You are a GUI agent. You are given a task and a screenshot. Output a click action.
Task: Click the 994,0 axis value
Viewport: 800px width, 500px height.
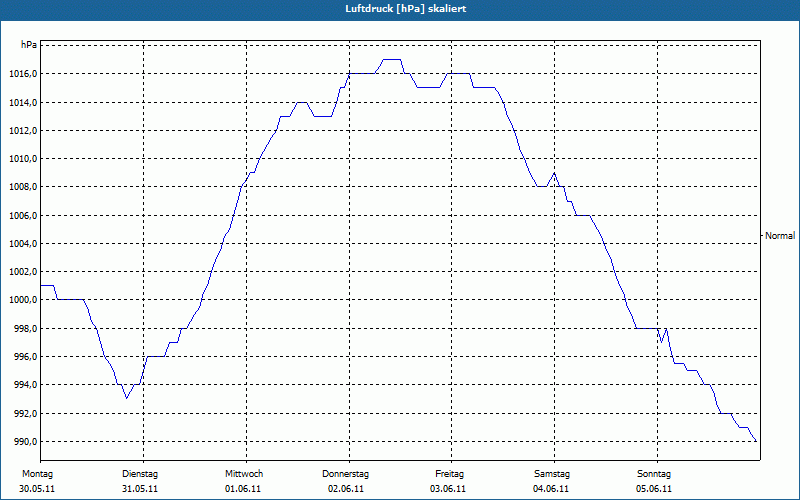[25, 384]
